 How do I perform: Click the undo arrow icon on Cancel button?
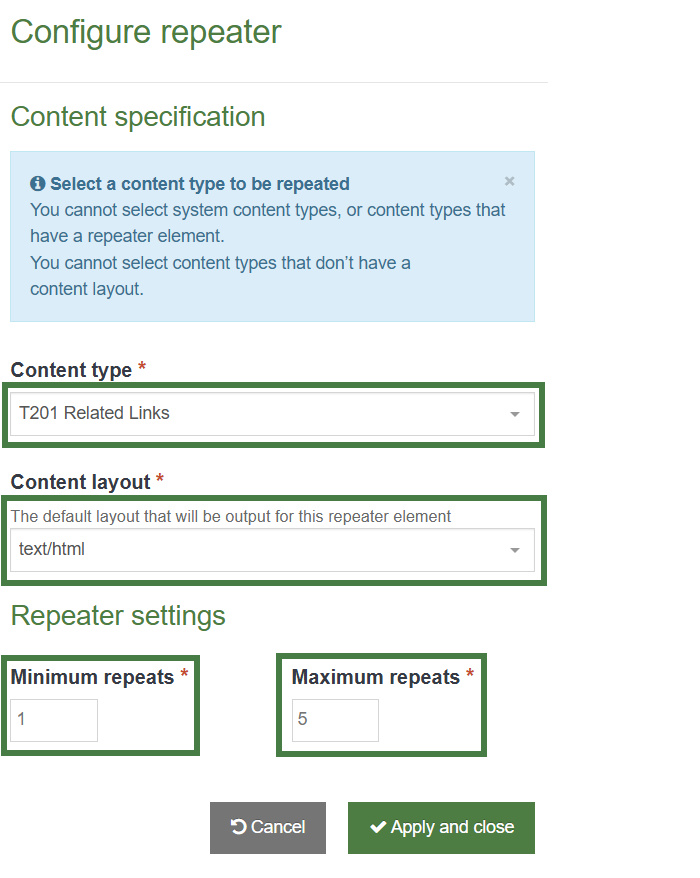(x=238, y=827)
